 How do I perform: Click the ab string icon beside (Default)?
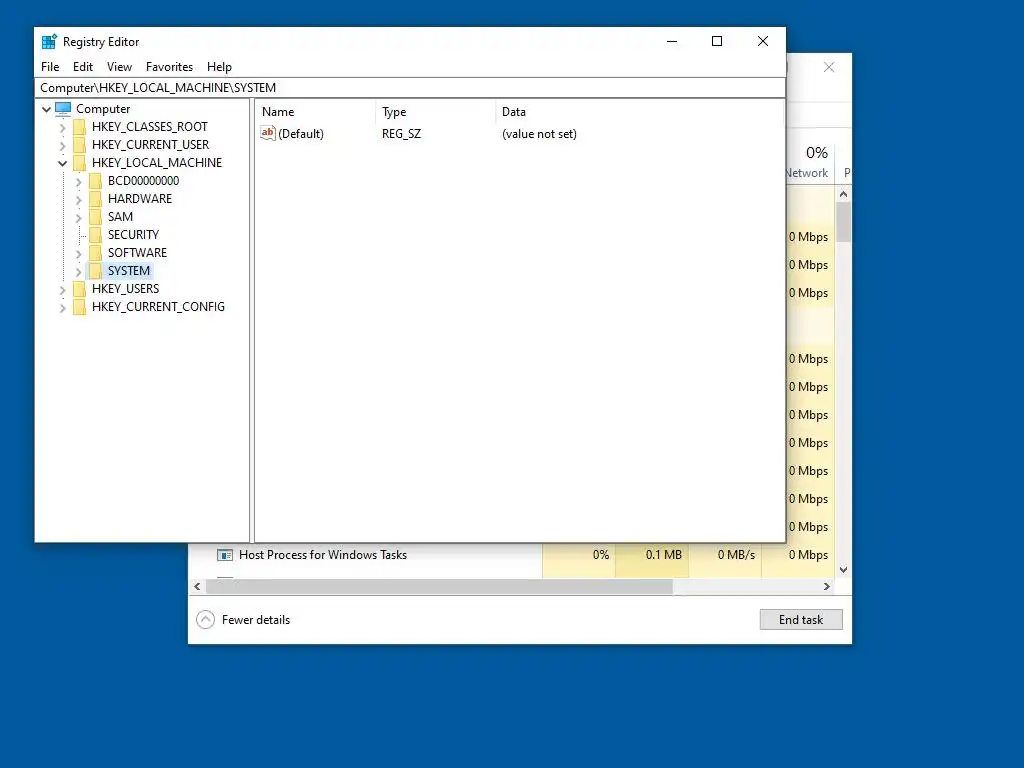(268, 133)
